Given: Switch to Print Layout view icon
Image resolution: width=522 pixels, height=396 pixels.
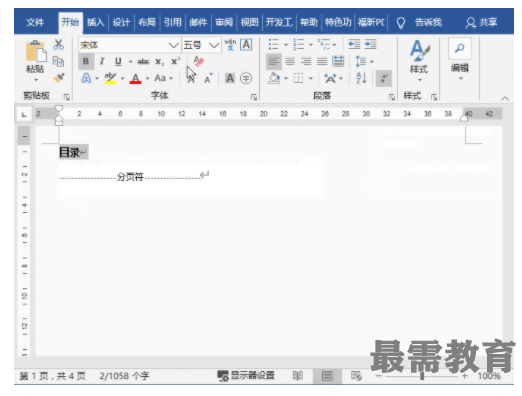Looking at the screenshot, I should (327, 376).
